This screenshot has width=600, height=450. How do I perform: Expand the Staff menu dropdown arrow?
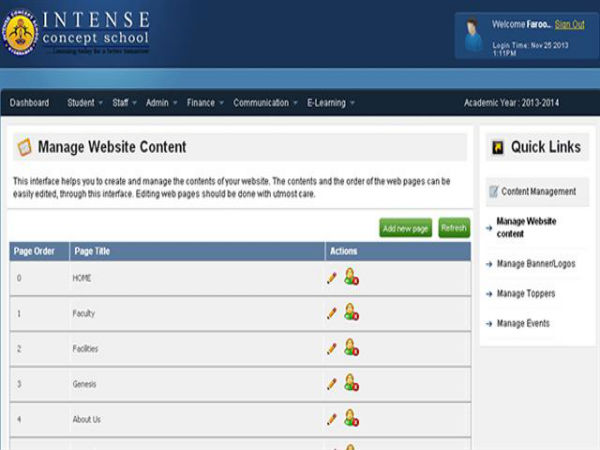(134, 103)
